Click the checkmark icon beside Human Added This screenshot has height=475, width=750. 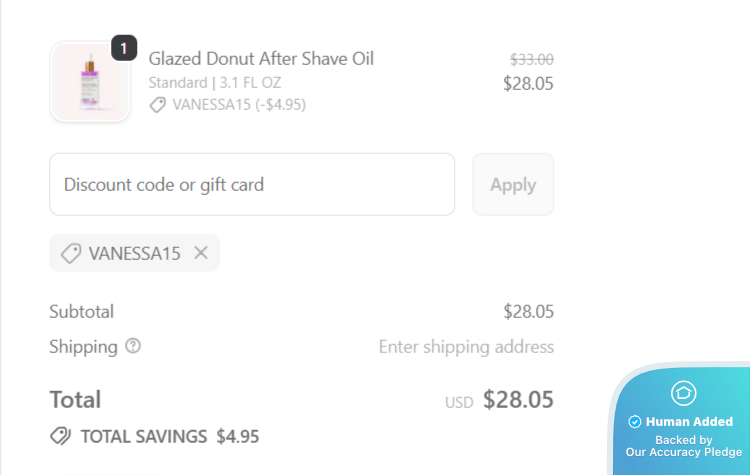(x=634, y=422)
